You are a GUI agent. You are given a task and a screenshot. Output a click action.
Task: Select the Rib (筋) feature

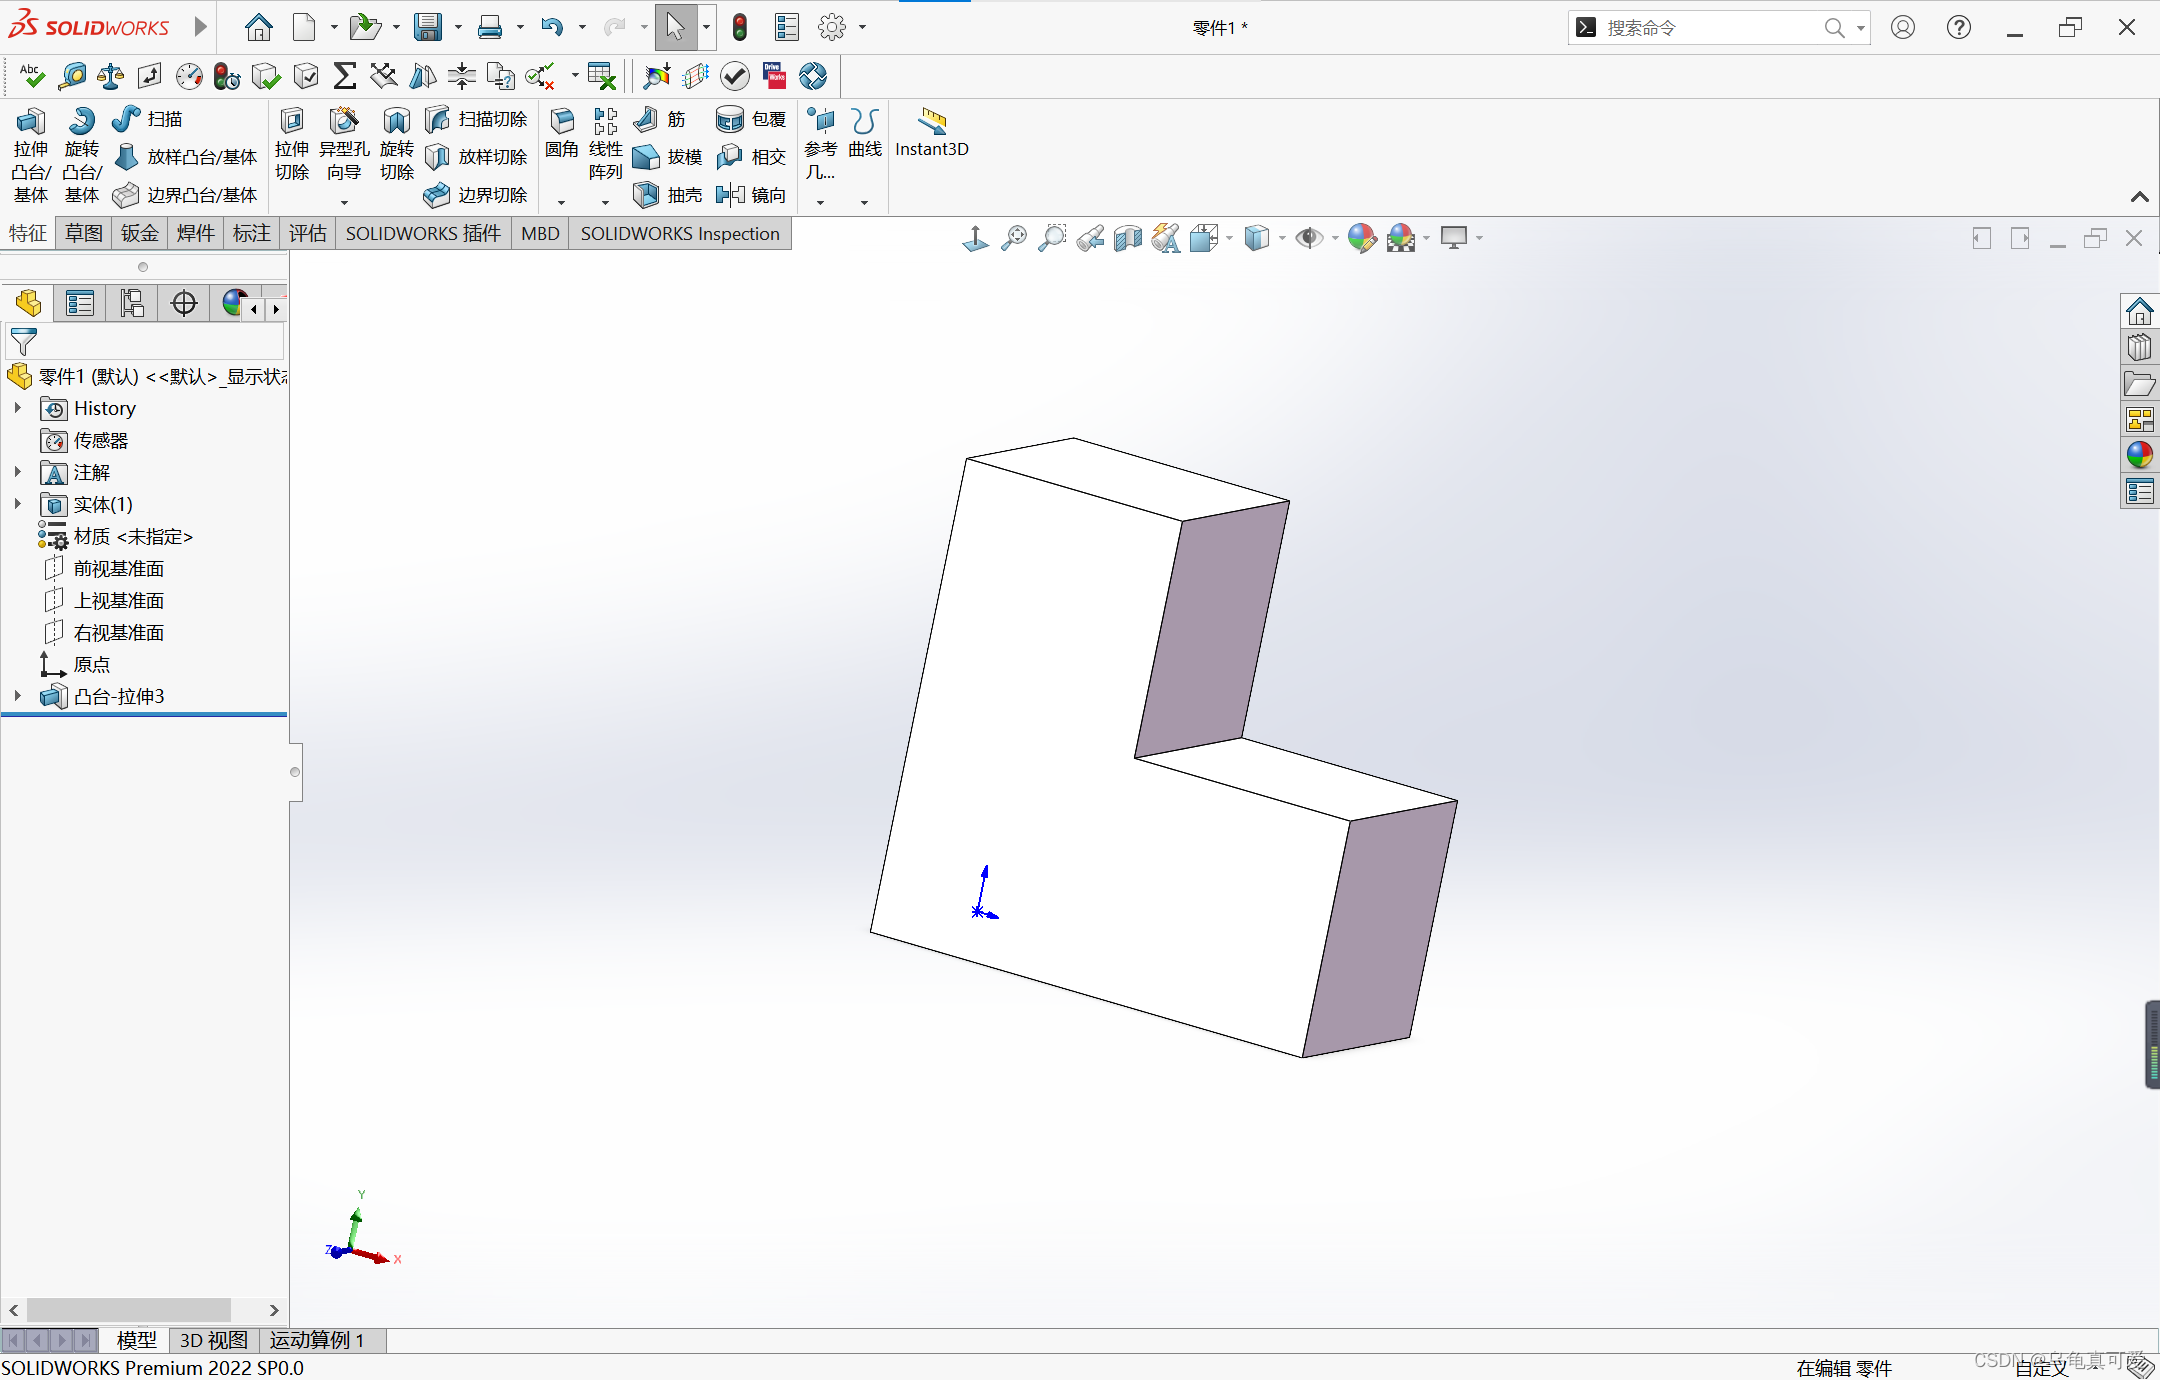[660, 119]
